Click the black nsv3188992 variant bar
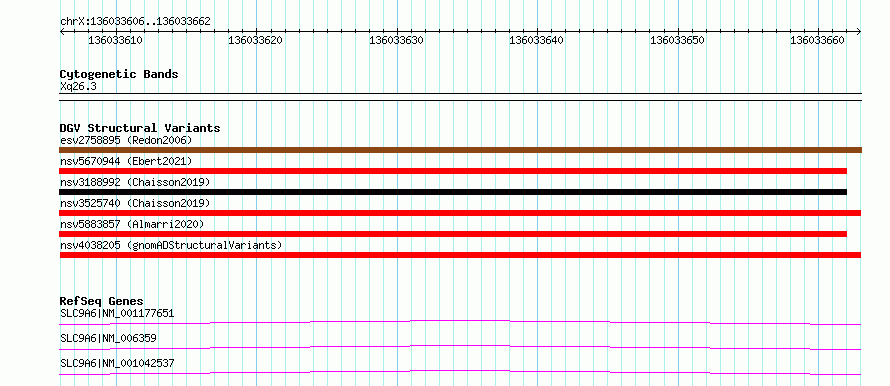Screen dimensions: 890x386 (453, 192)
